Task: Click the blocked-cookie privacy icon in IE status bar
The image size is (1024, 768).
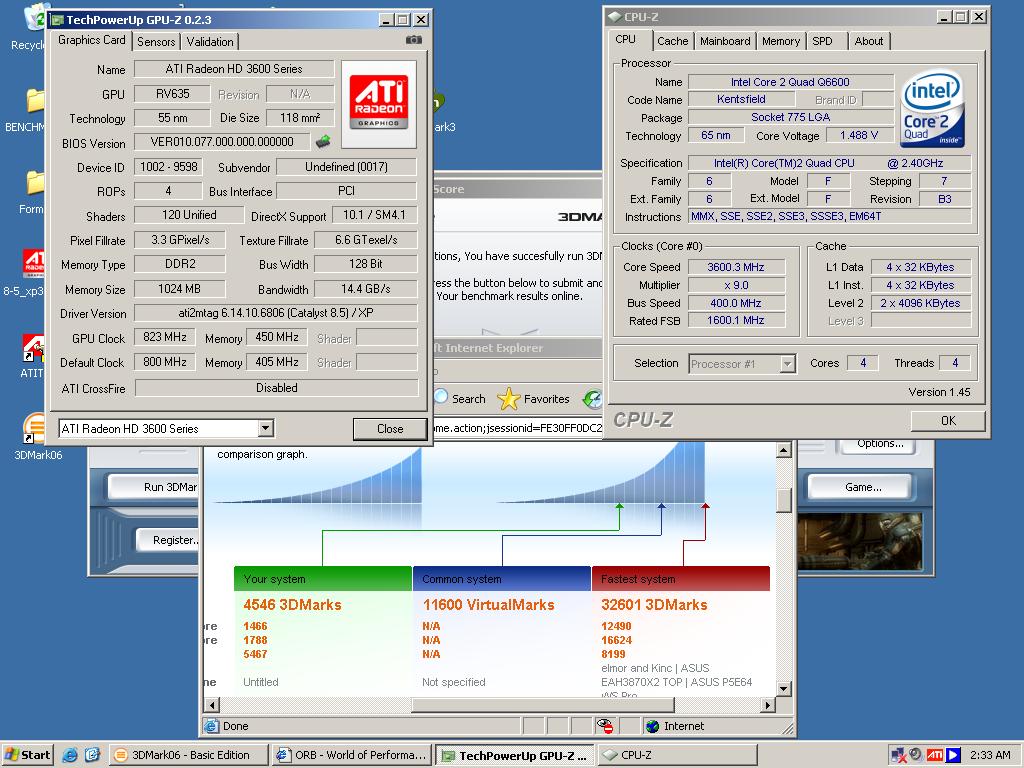Action: click(x=605, y=726)
